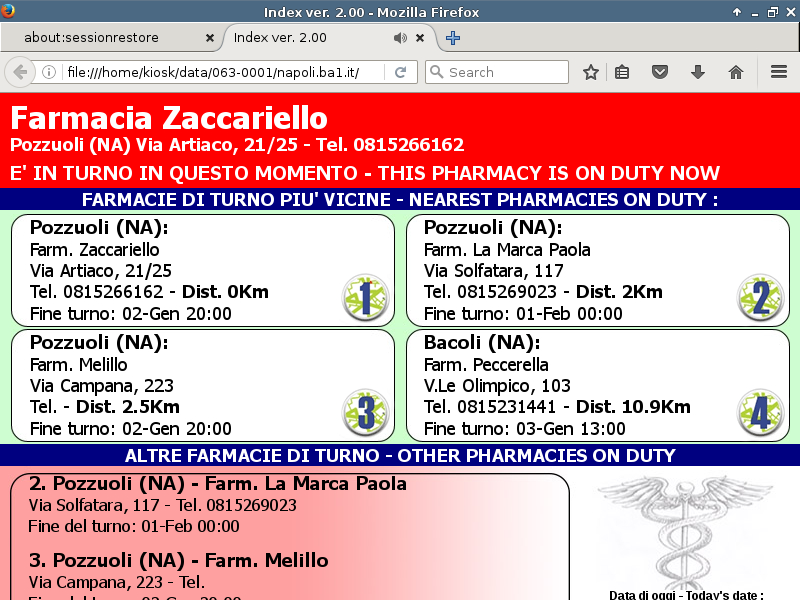800x600 pixels.
Task: Show bookmarks list icon in toolbar
Action: tap(622, 72)
